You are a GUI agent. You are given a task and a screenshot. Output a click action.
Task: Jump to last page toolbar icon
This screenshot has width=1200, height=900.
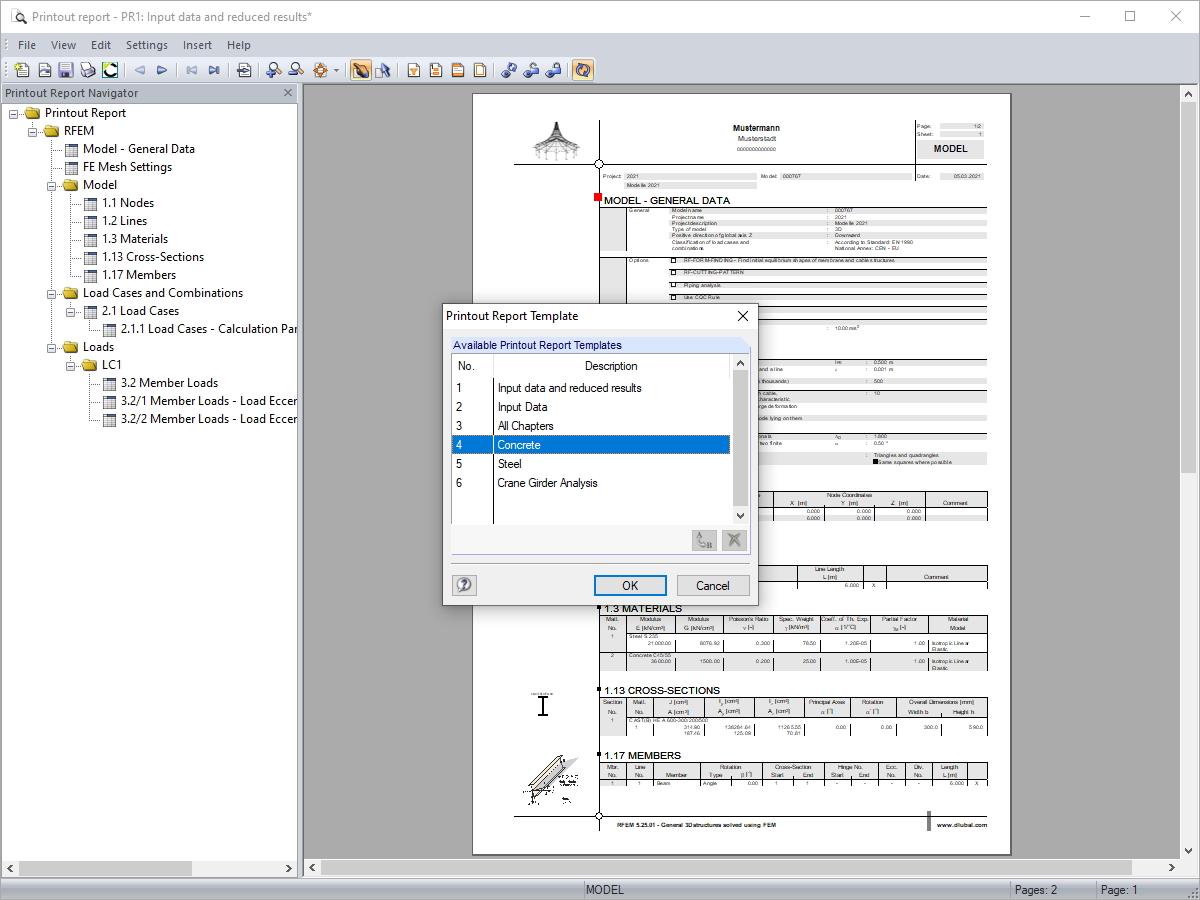pos(213,70)
